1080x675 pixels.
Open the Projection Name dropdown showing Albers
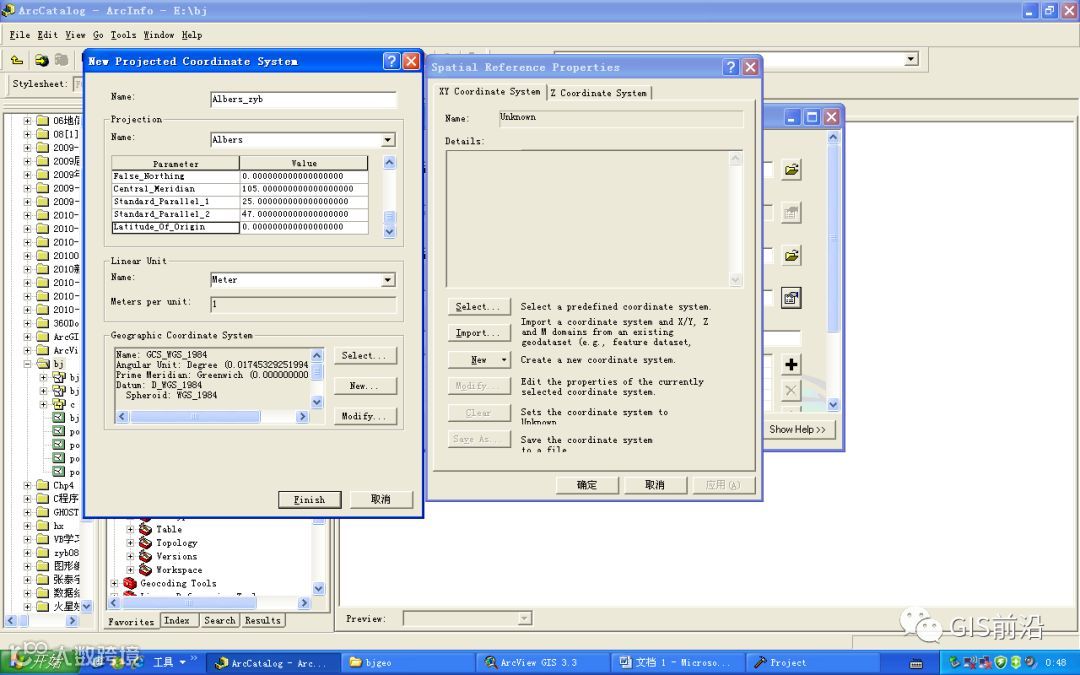(388, 140)
